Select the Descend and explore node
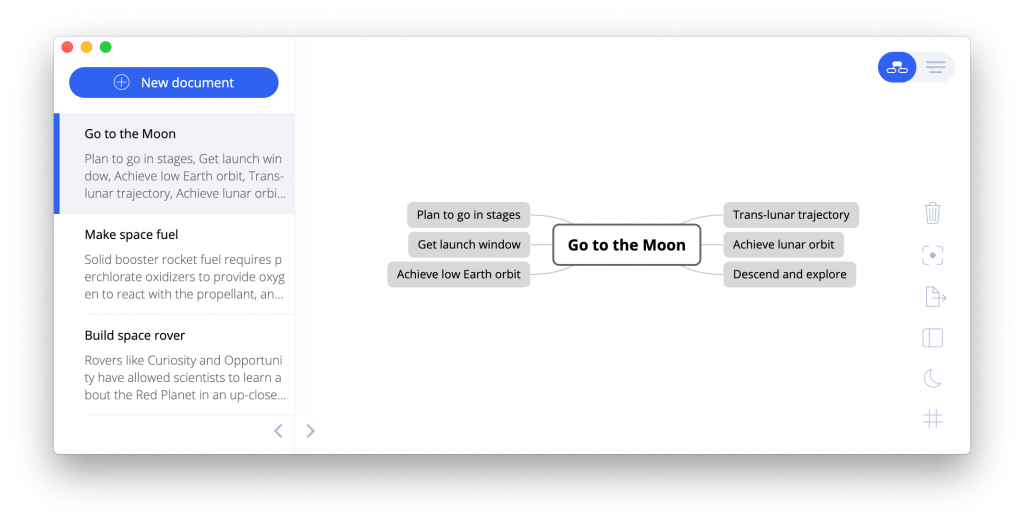 point(790,274)
